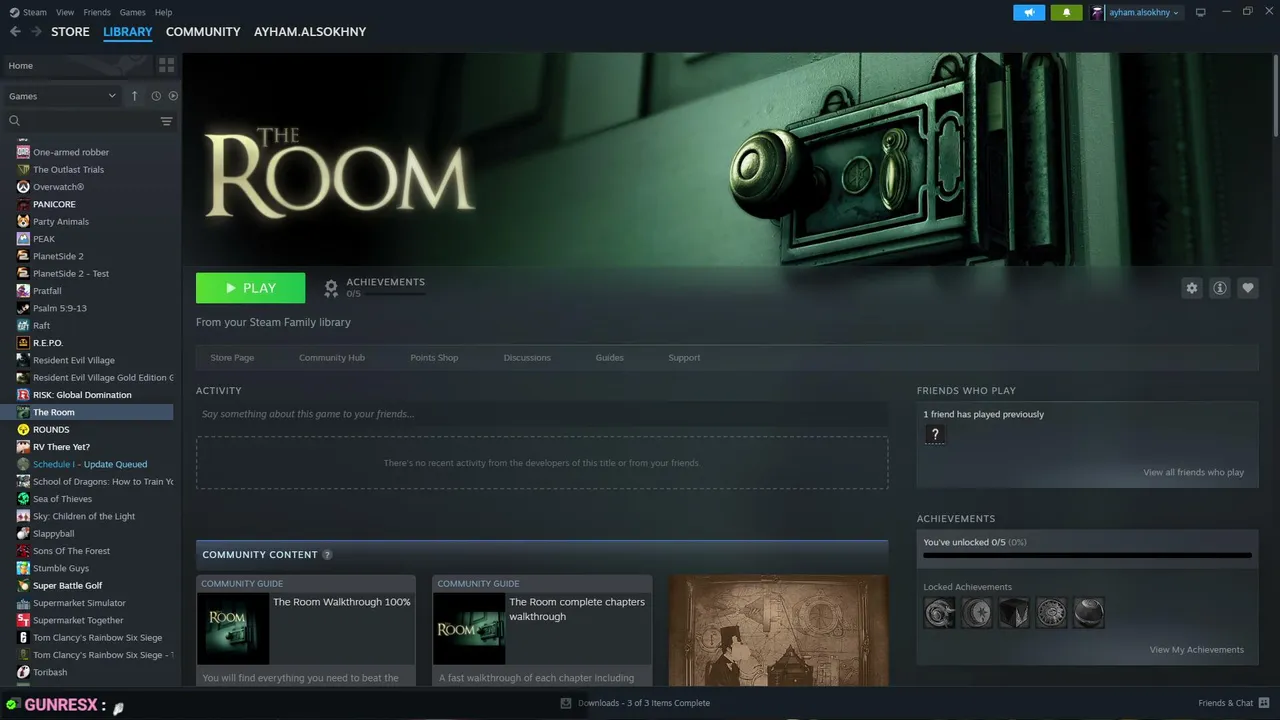1280x720 pixels.
Task: Click the ROUNDS game icon in the list
Action: coord(23,430)
